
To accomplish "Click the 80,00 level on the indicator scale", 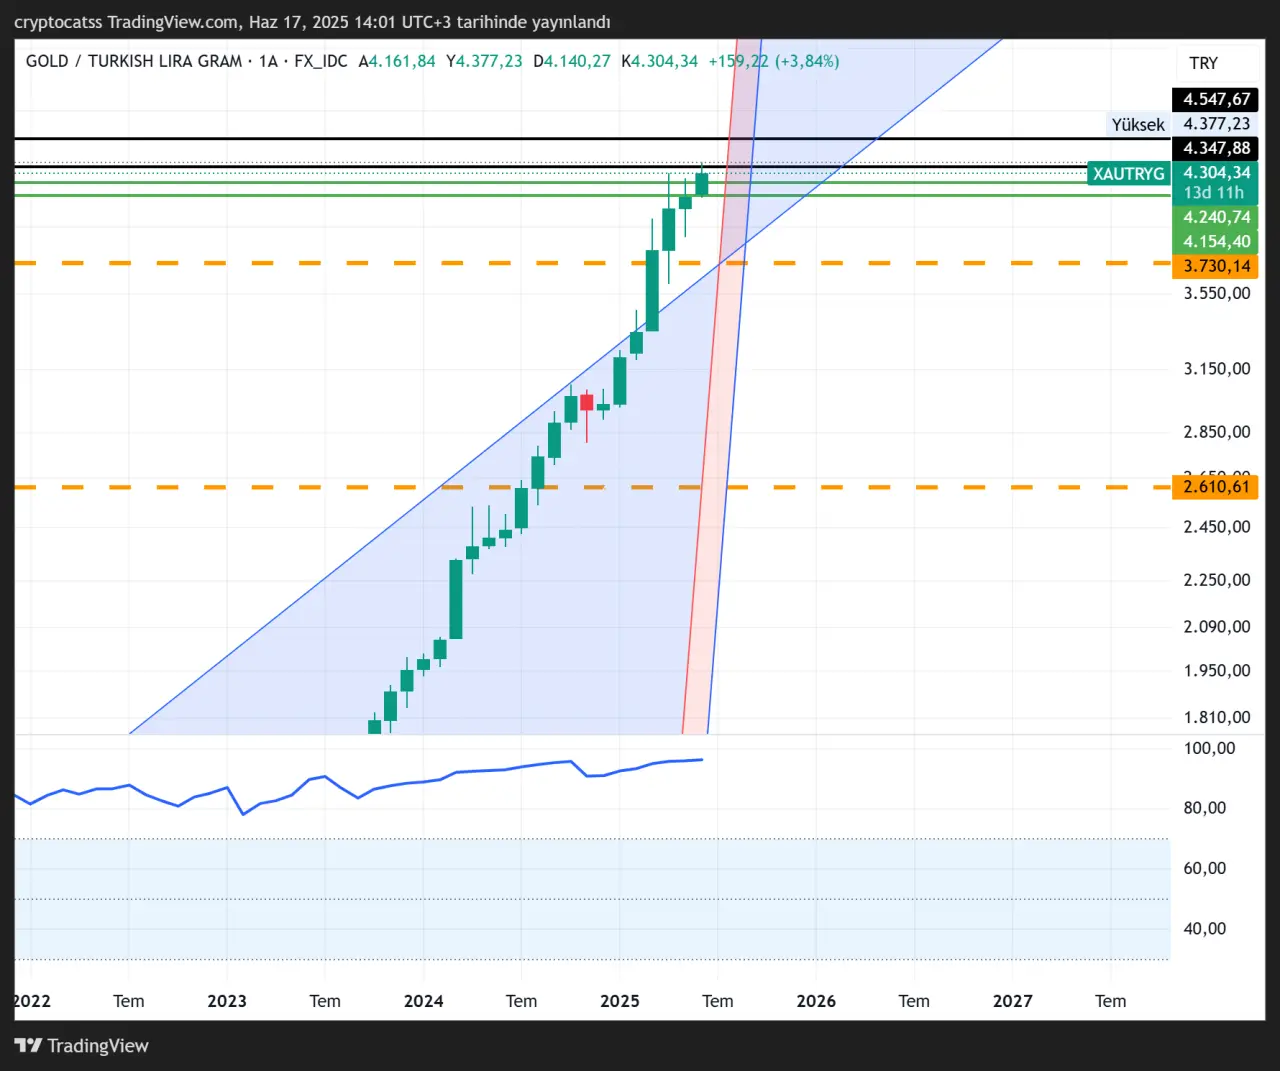I will pos(1204,808).
